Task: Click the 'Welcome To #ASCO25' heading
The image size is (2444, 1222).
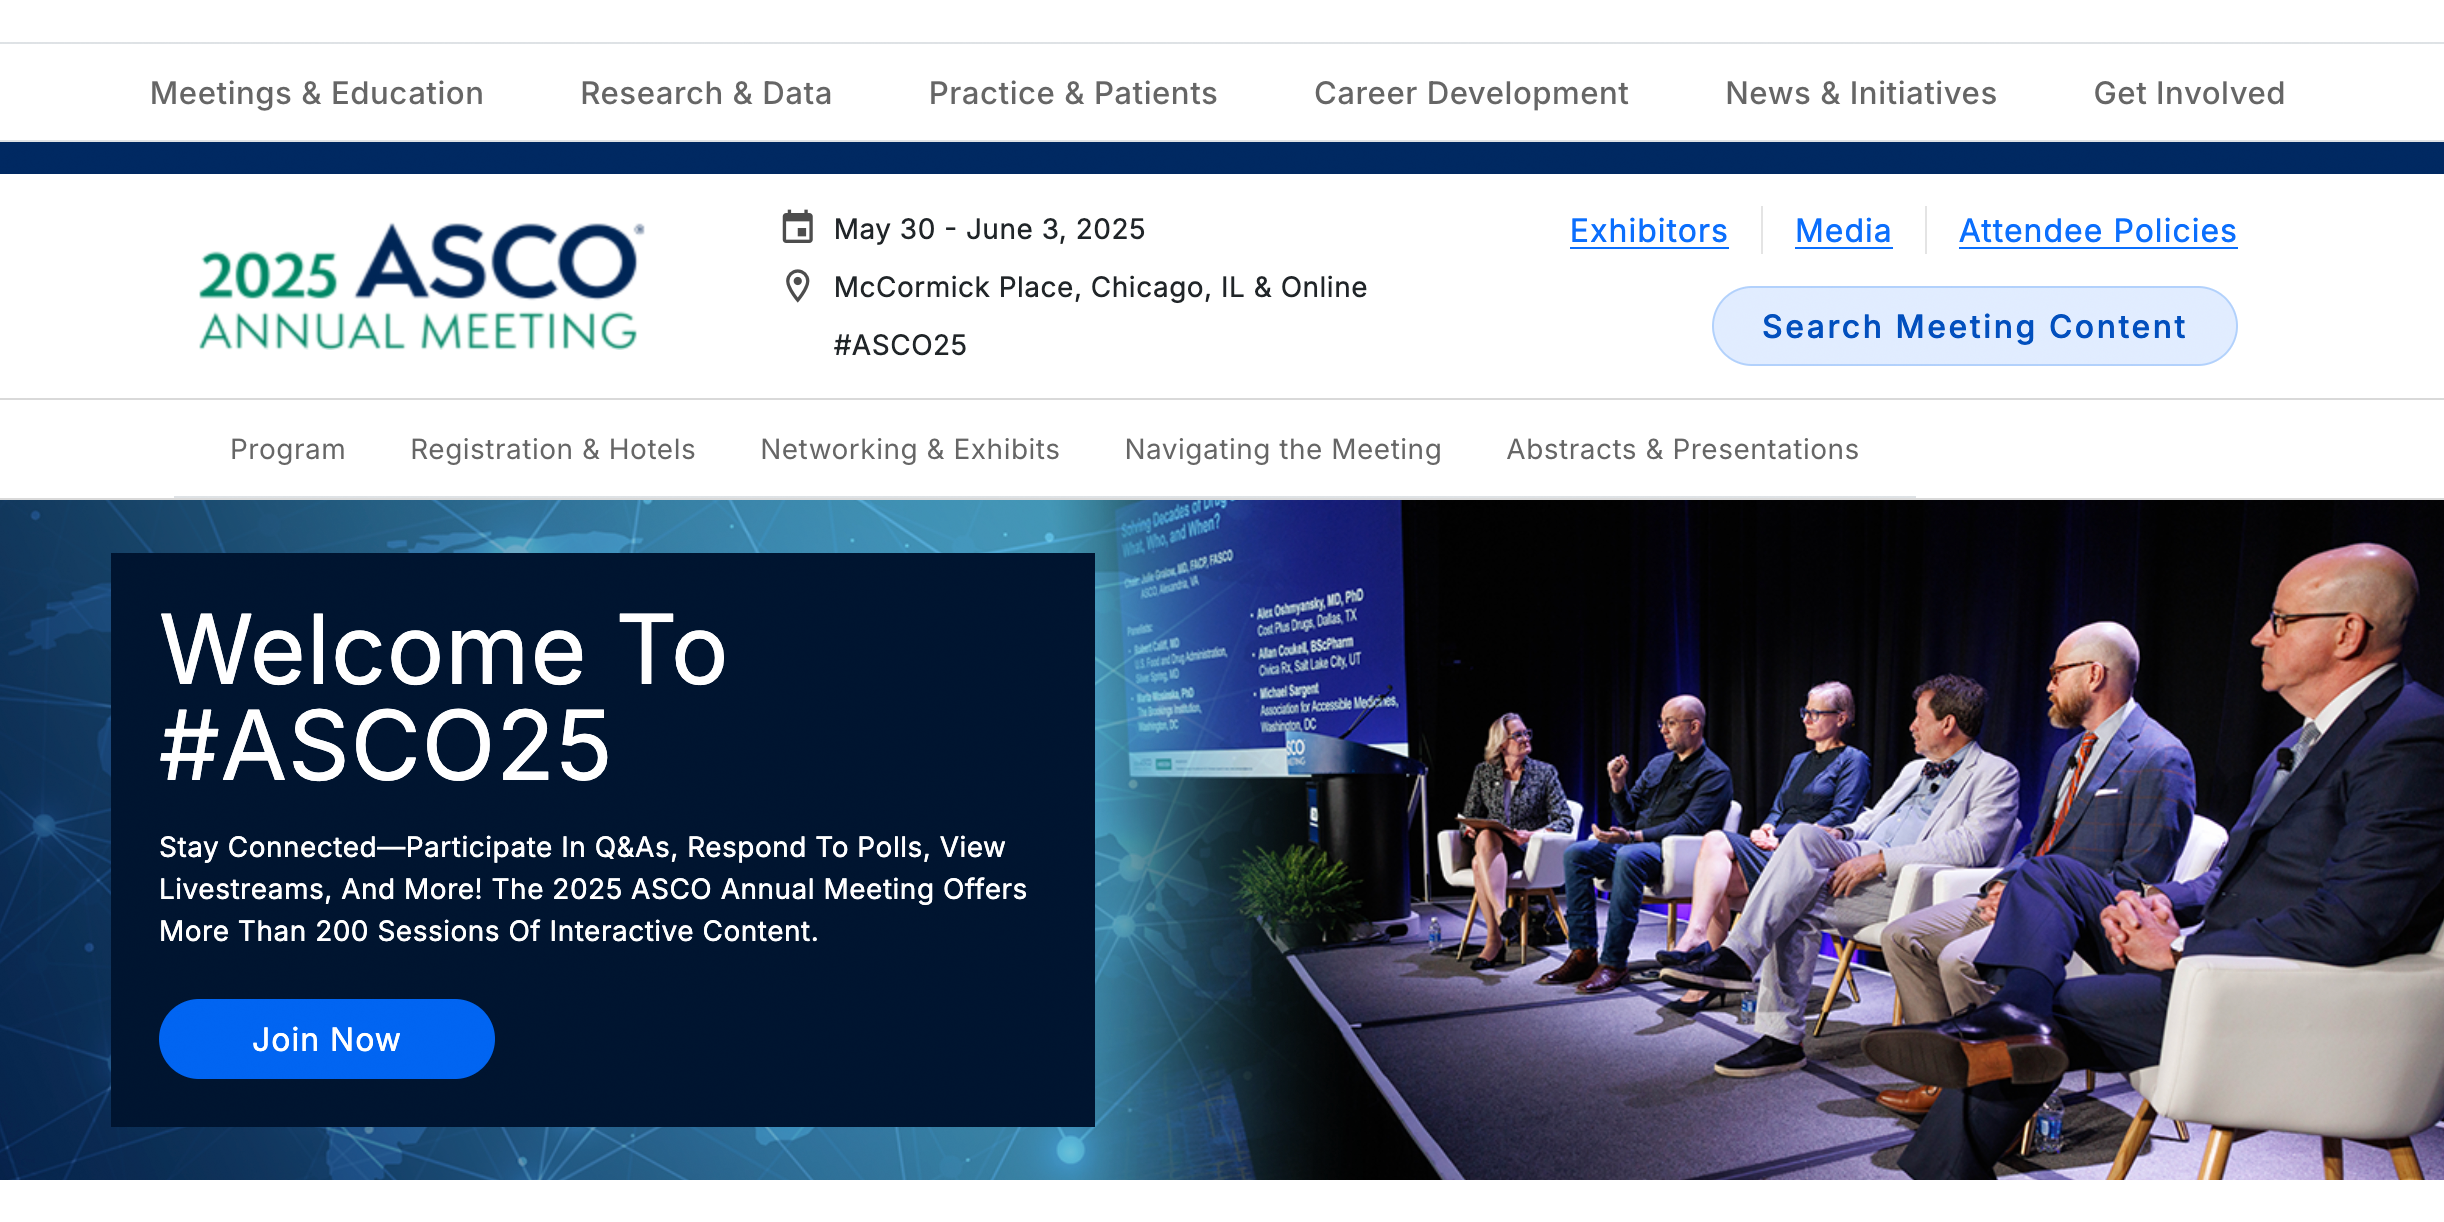Action: [444, 697]
